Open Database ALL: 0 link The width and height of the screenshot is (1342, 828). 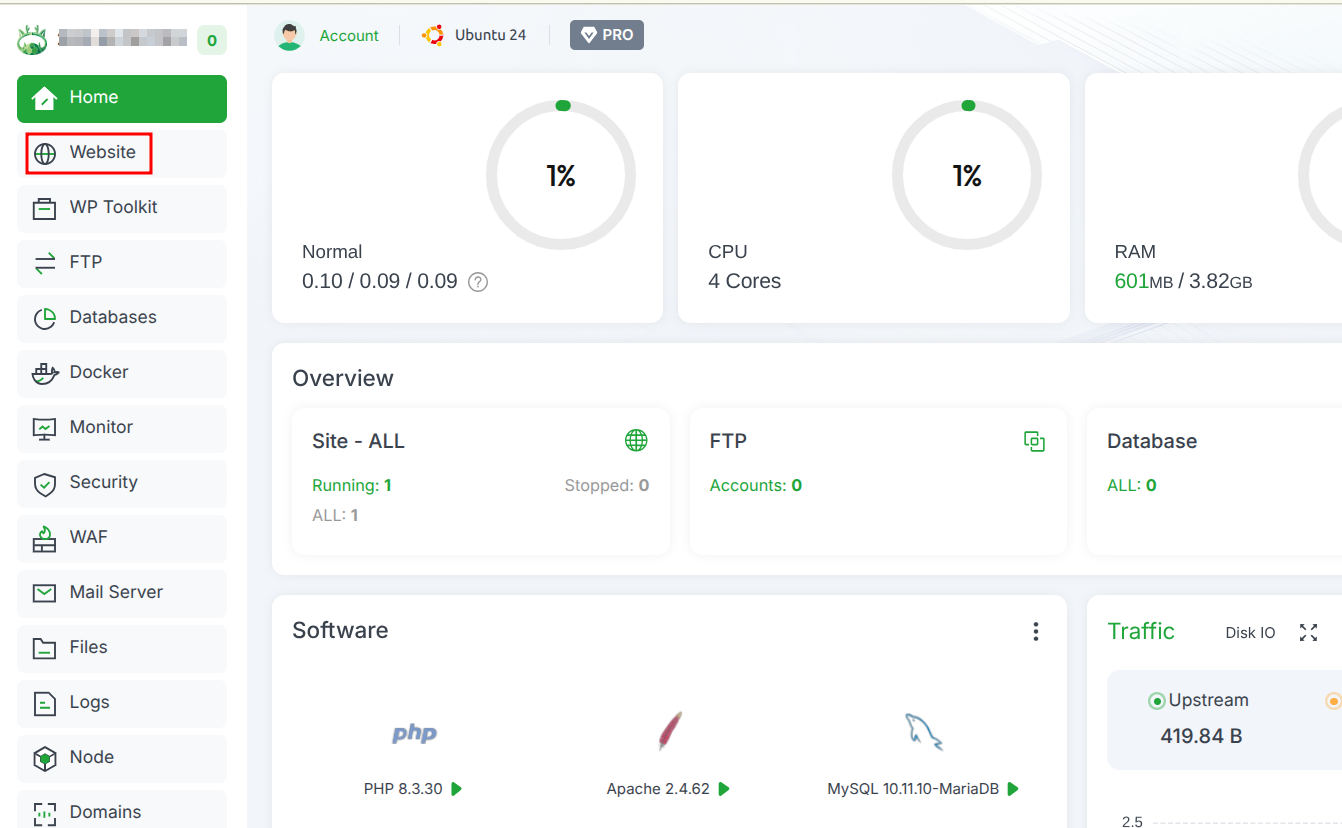coord(1132,486)
